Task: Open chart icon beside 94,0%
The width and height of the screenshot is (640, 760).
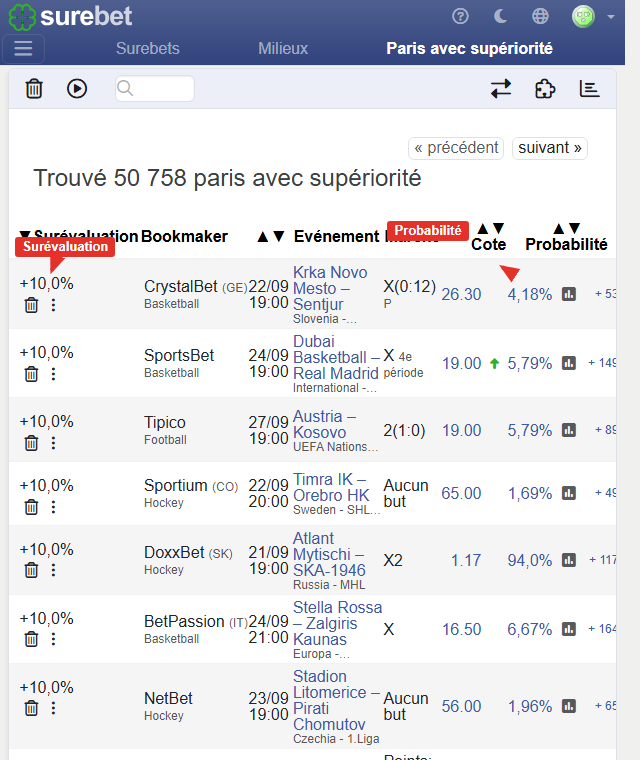Action: 569,560
